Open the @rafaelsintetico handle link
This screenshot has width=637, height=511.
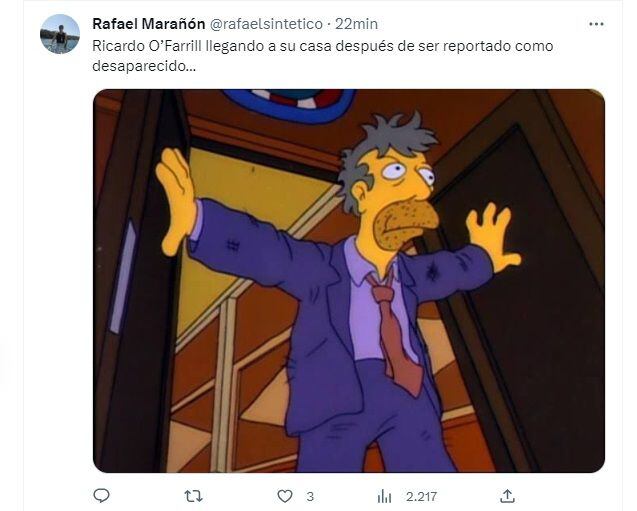[266, 24]
